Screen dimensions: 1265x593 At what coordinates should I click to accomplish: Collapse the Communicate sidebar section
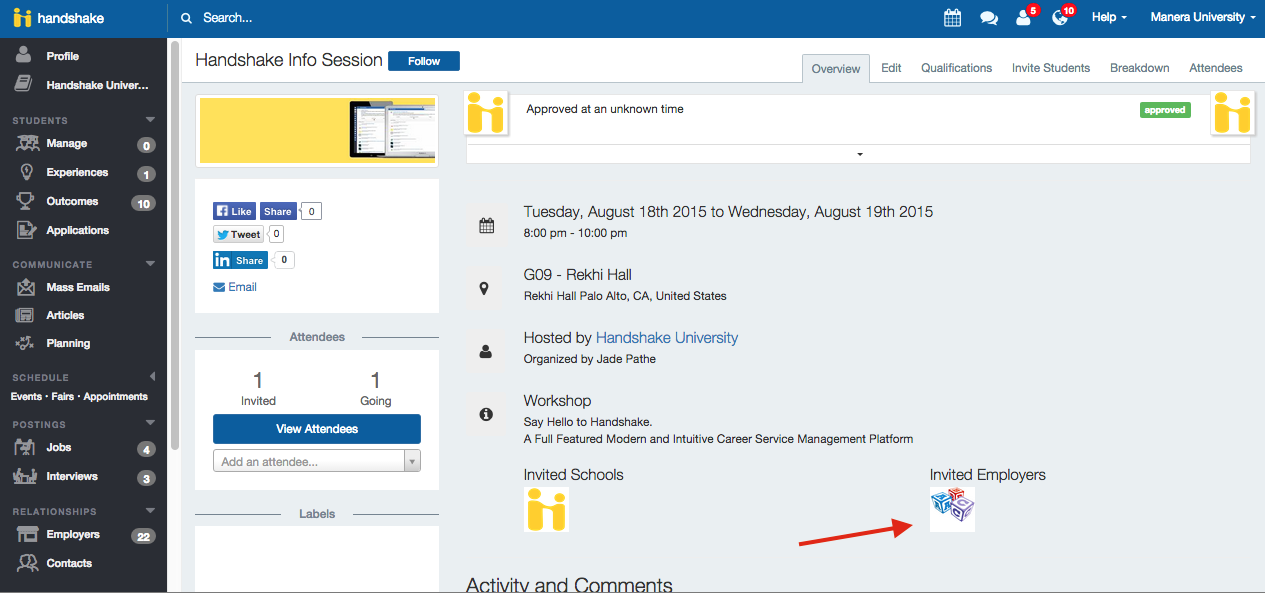click(150, 264)
